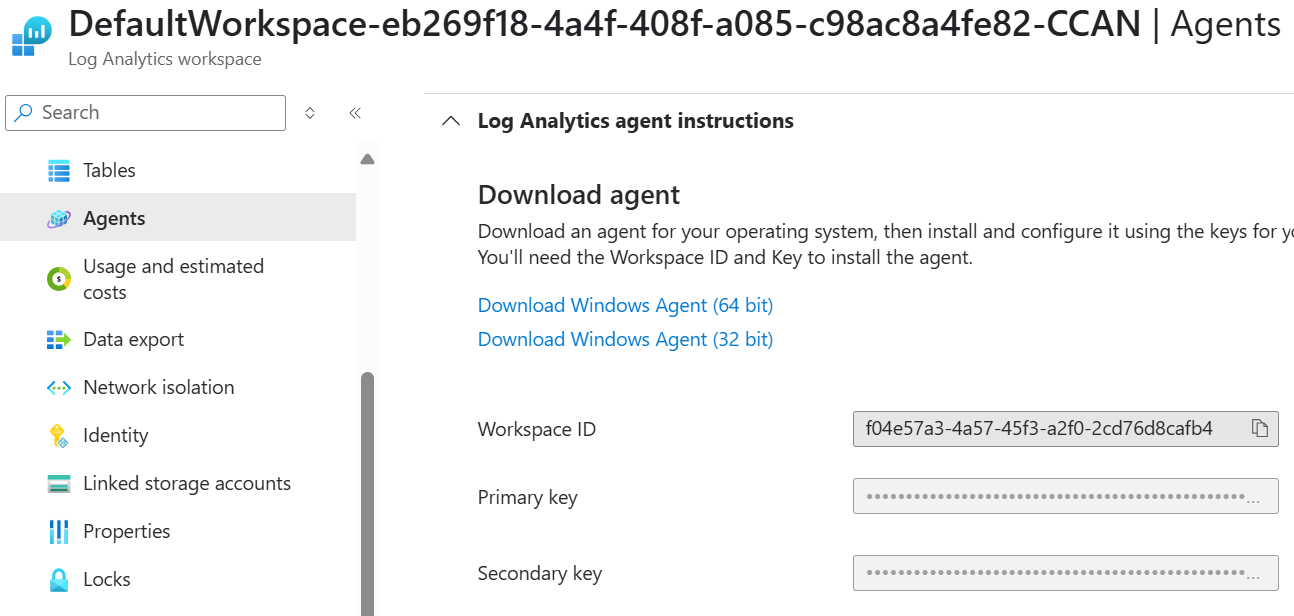Collapse the sidebar with double chevron

click(354, 113)
